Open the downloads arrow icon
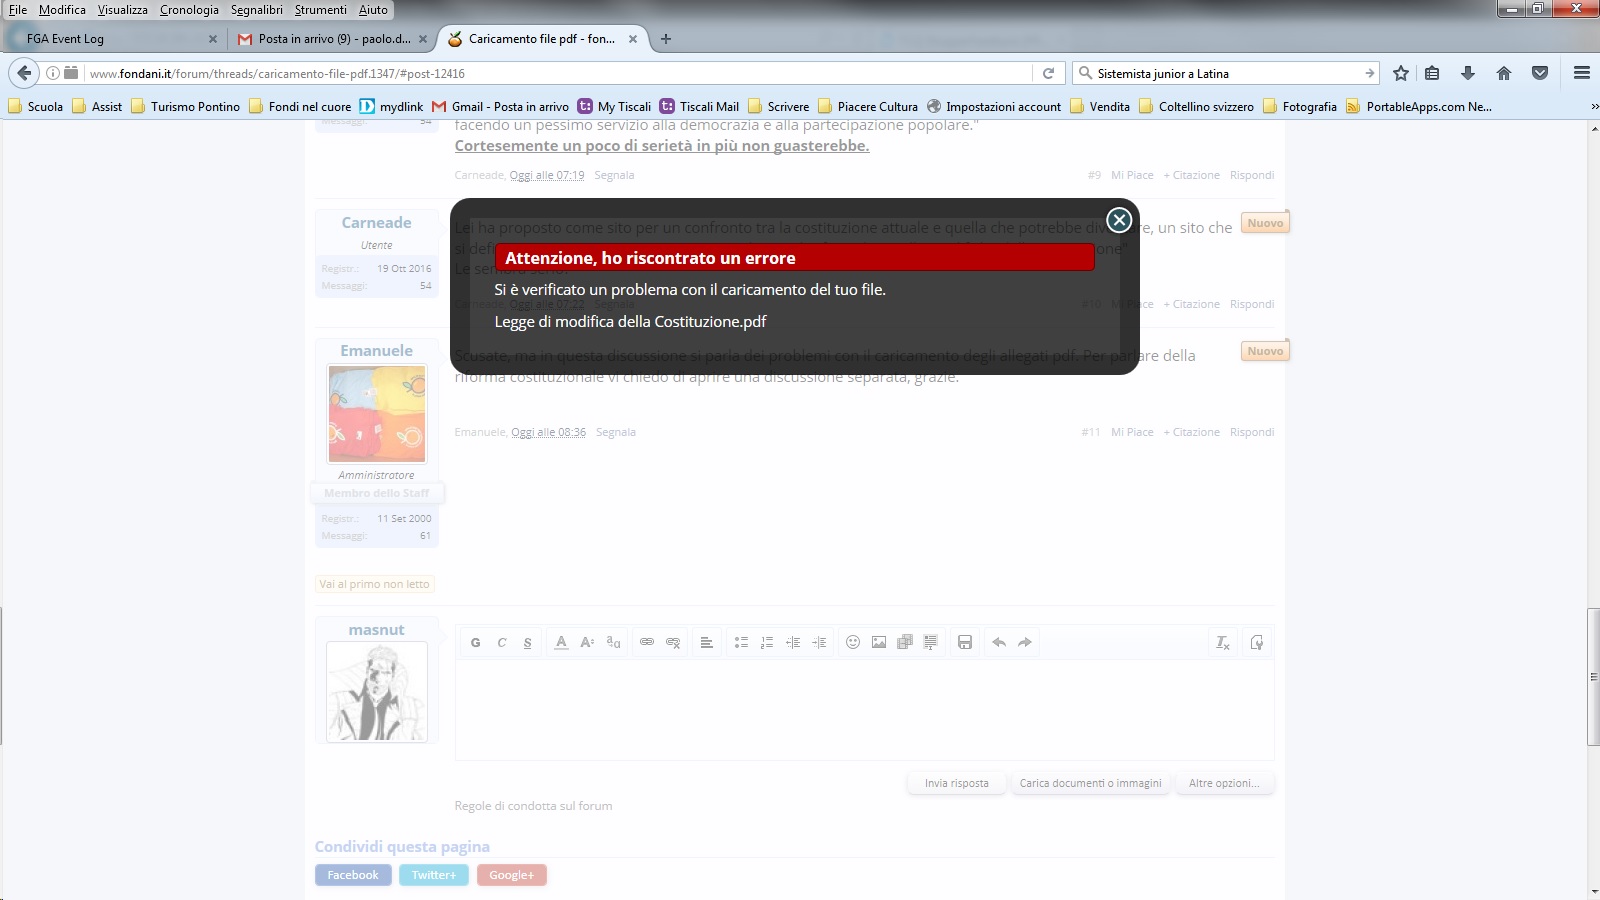 pos(1468,73)
